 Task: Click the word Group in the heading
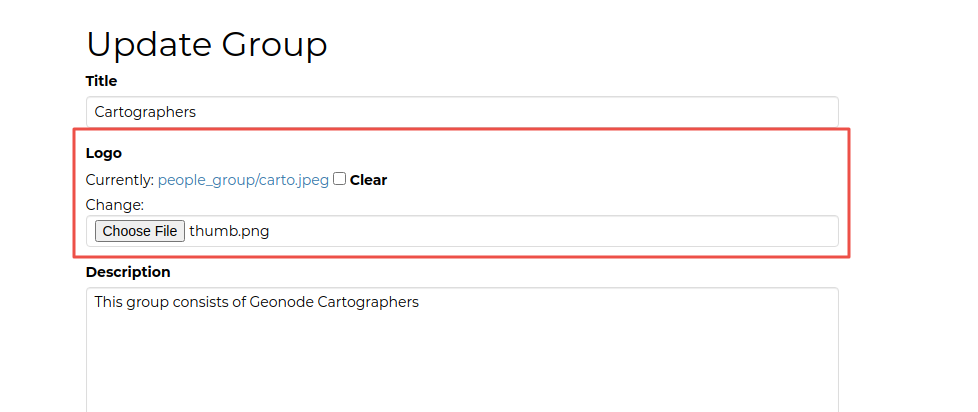(273, 44)
